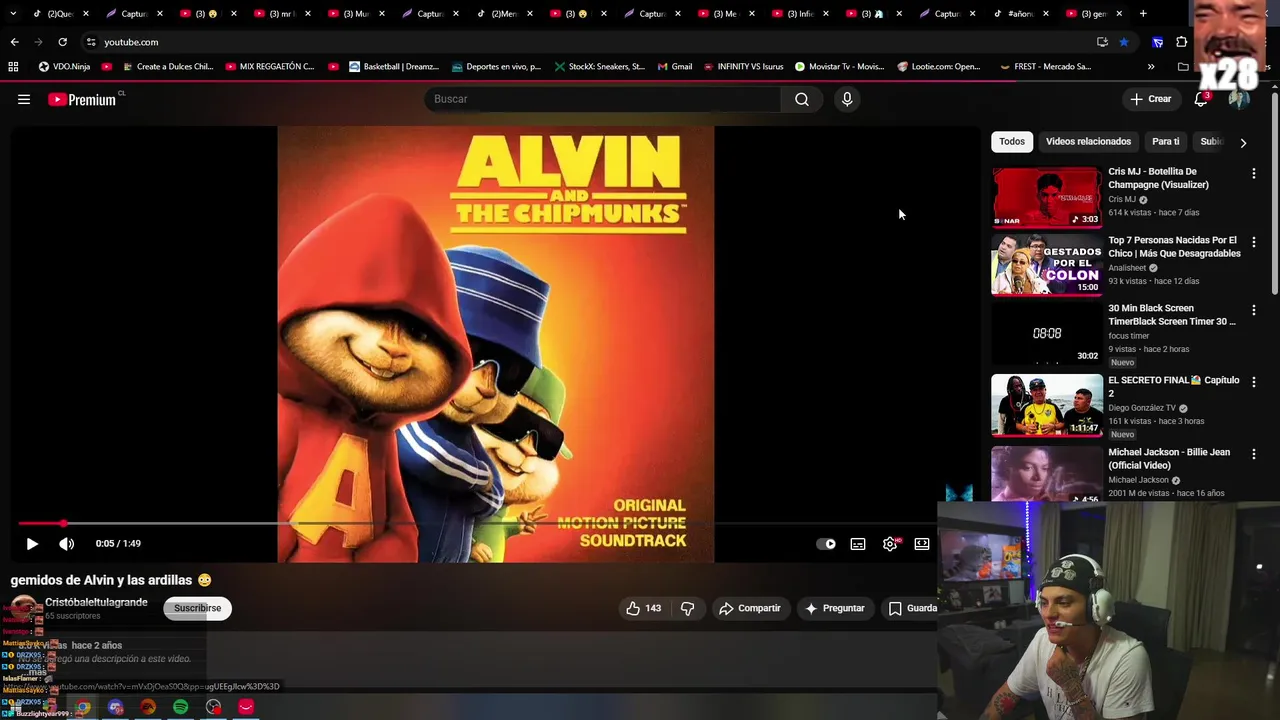The image size is (1280, 720).
Task: Click the search input field
Action: (603, 99)
